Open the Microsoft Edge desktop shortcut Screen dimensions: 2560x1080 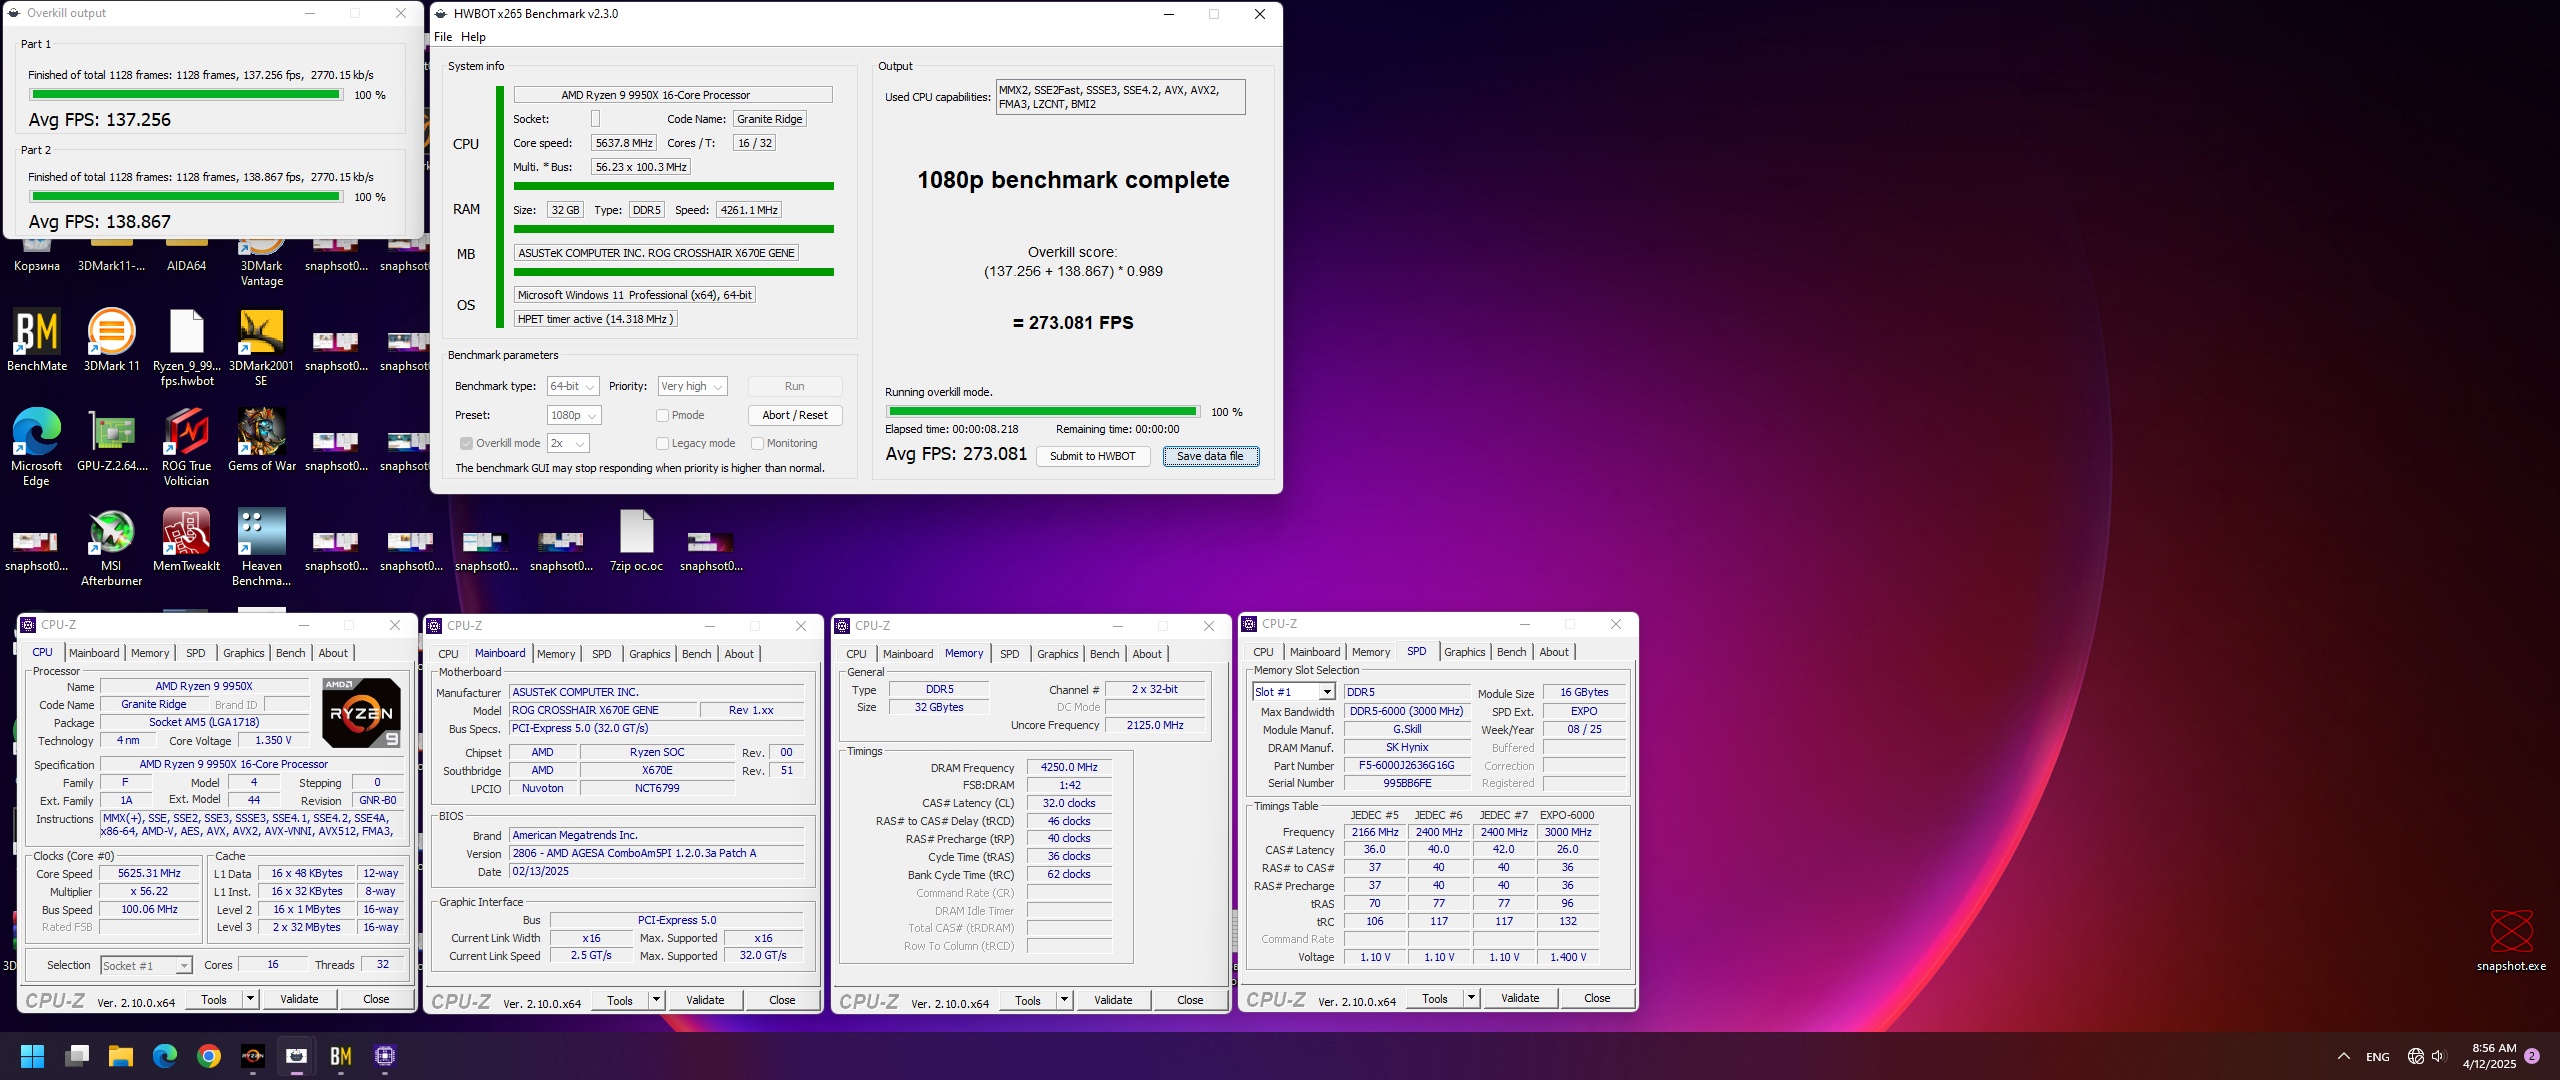pyautogui.click(x=37, y=447)
